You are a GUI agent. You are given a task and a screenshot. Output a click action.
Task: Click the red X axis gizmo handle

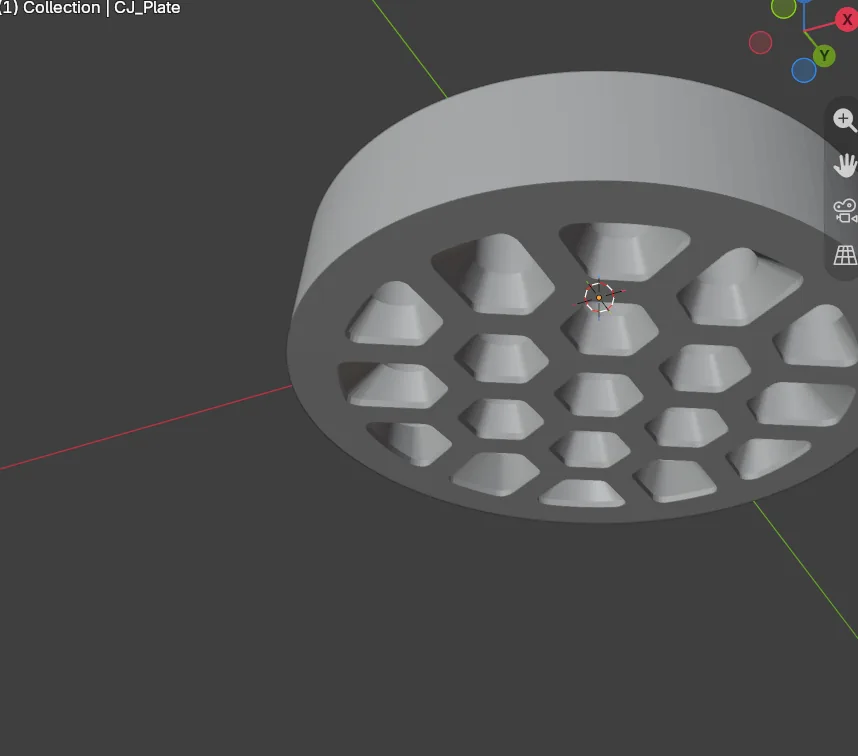point(847,19)
